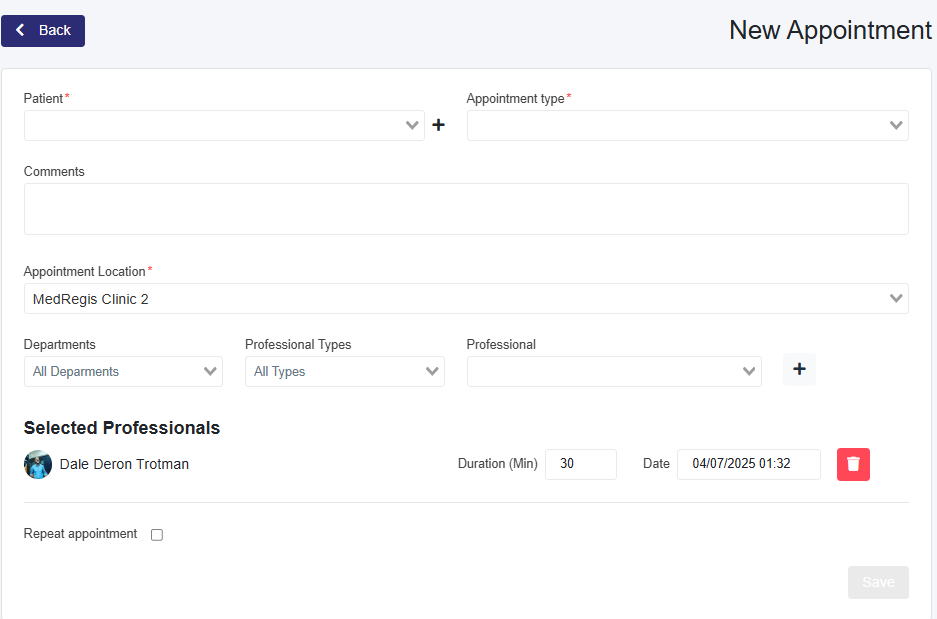
Task: Click the appointment Date field
Action: point(748,464)
